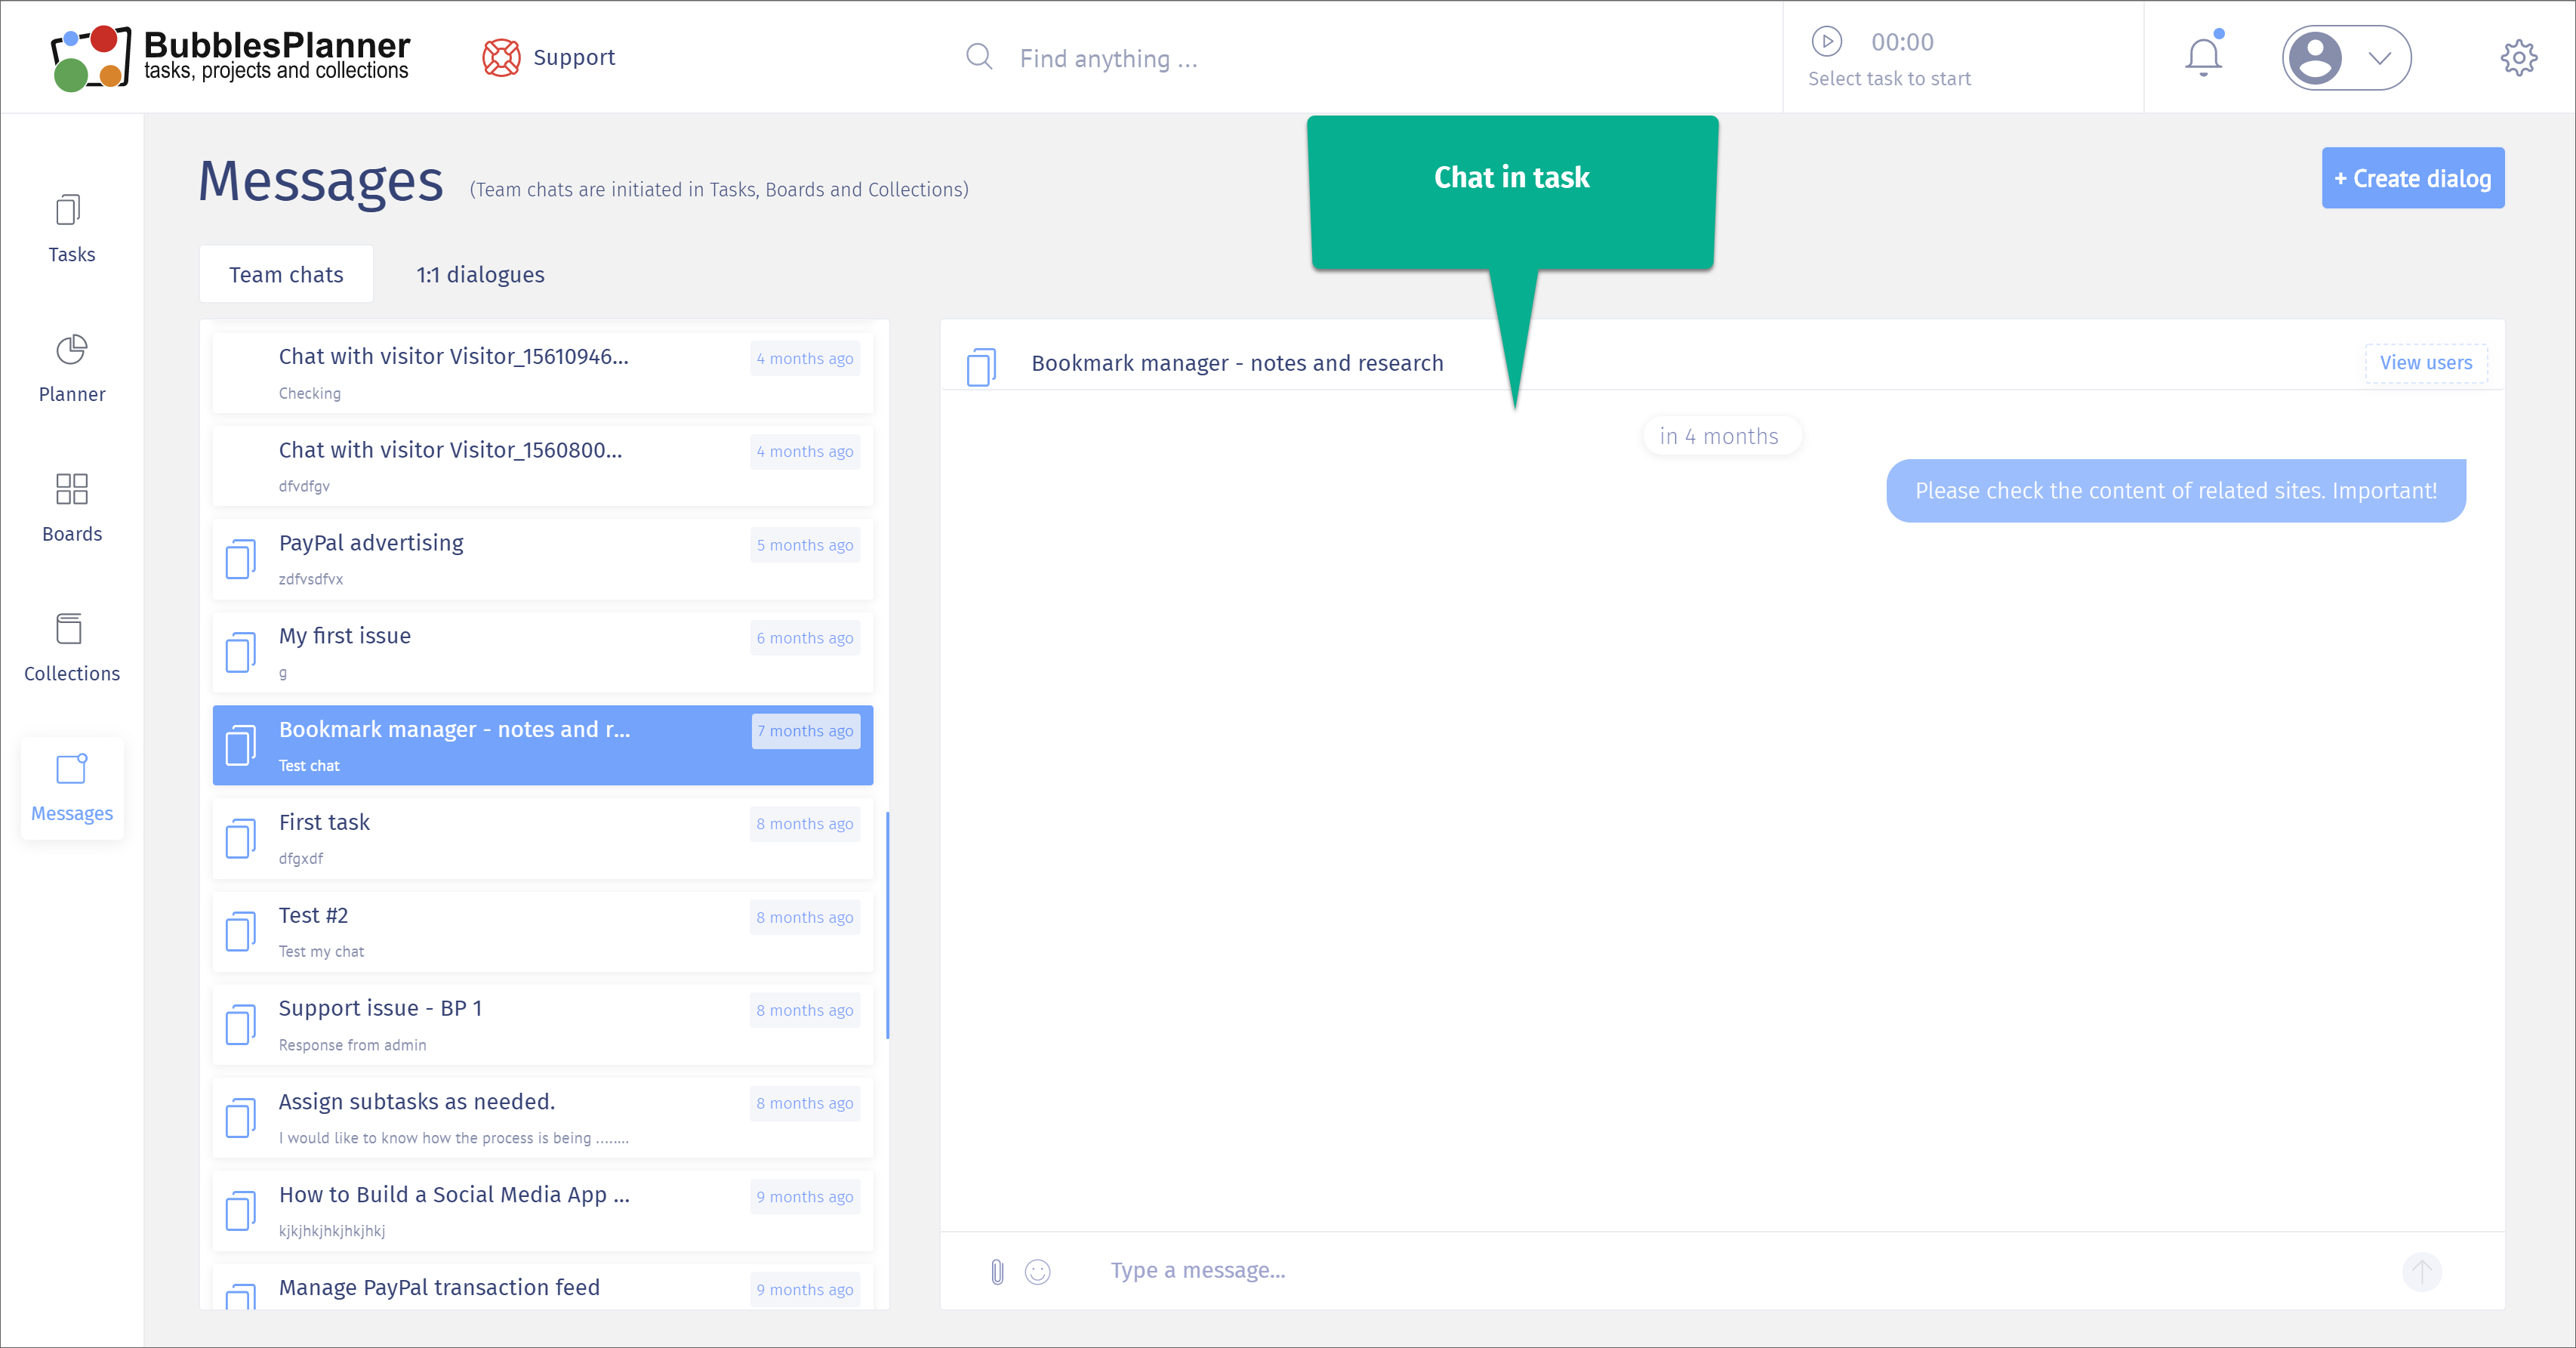Open Assign subtasks as needed chat
Viewport: 2576px width, 1348px height.
[543, 1117]
